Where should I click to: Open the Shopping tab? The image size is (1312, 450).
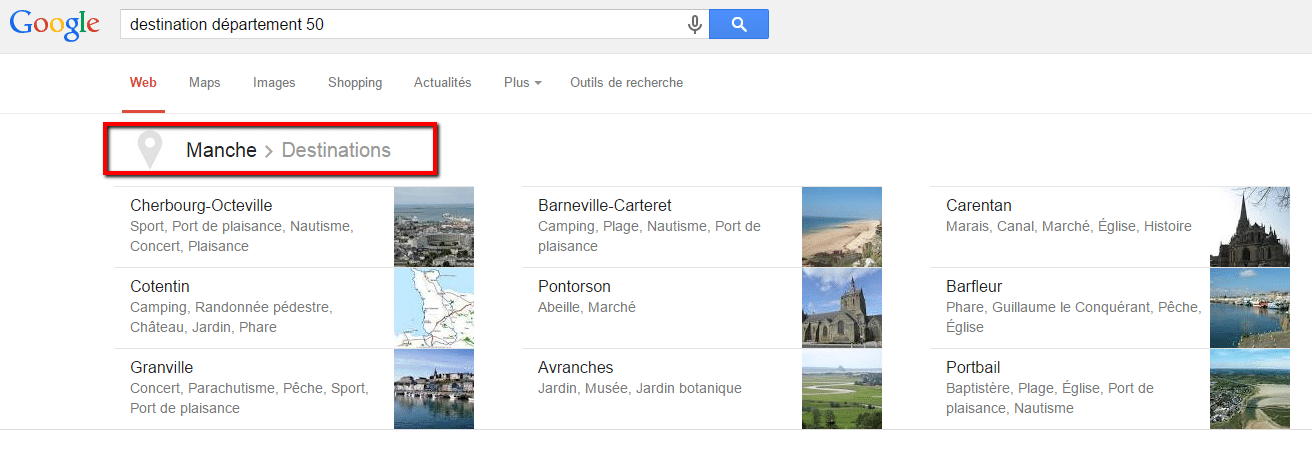[x=355, y=83]
